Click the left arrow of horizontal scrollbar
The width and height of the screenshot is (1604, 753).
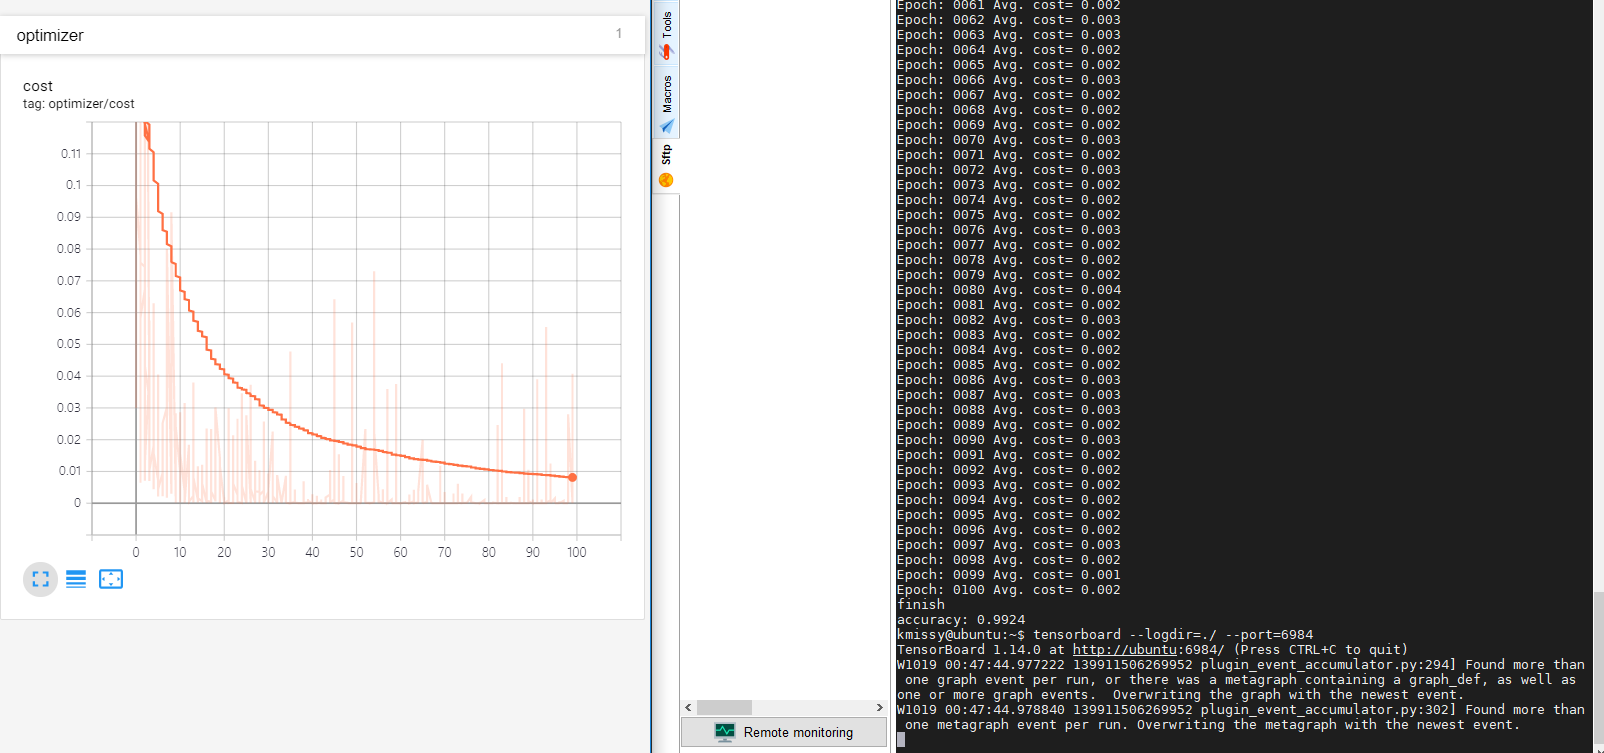(688, 707)
